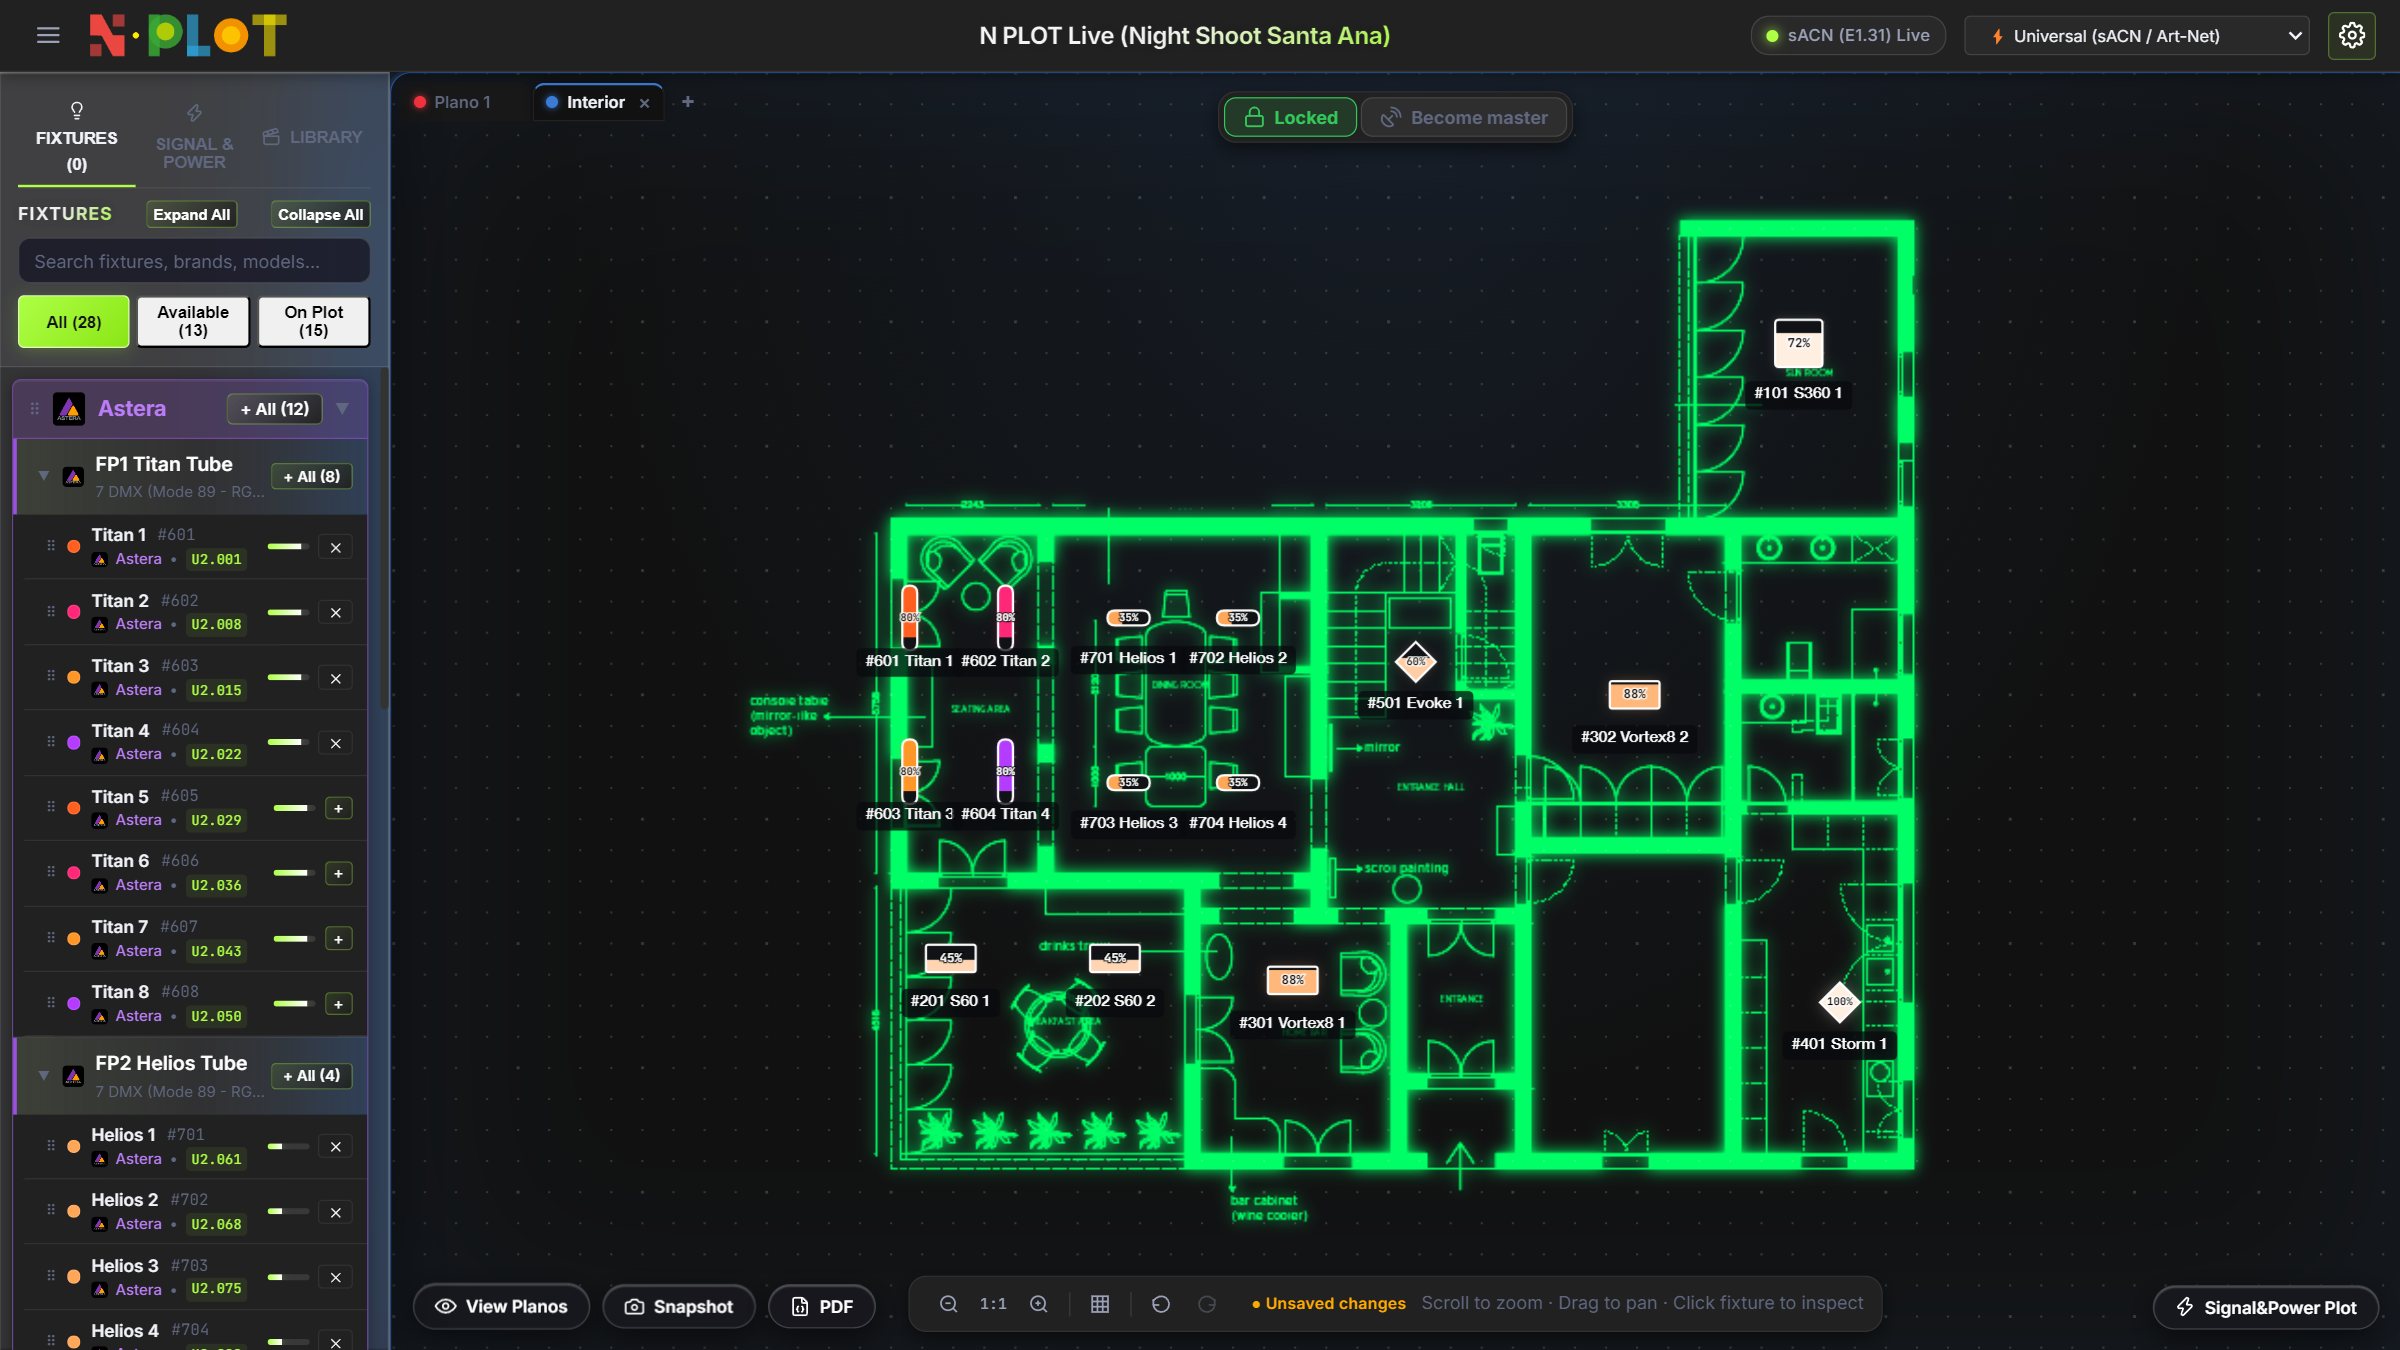The height and width of the screenshot is (1350, 2400).
Task: Filter fixtures by All (28)
Action: pyautogui.click(x=74, y=322)
